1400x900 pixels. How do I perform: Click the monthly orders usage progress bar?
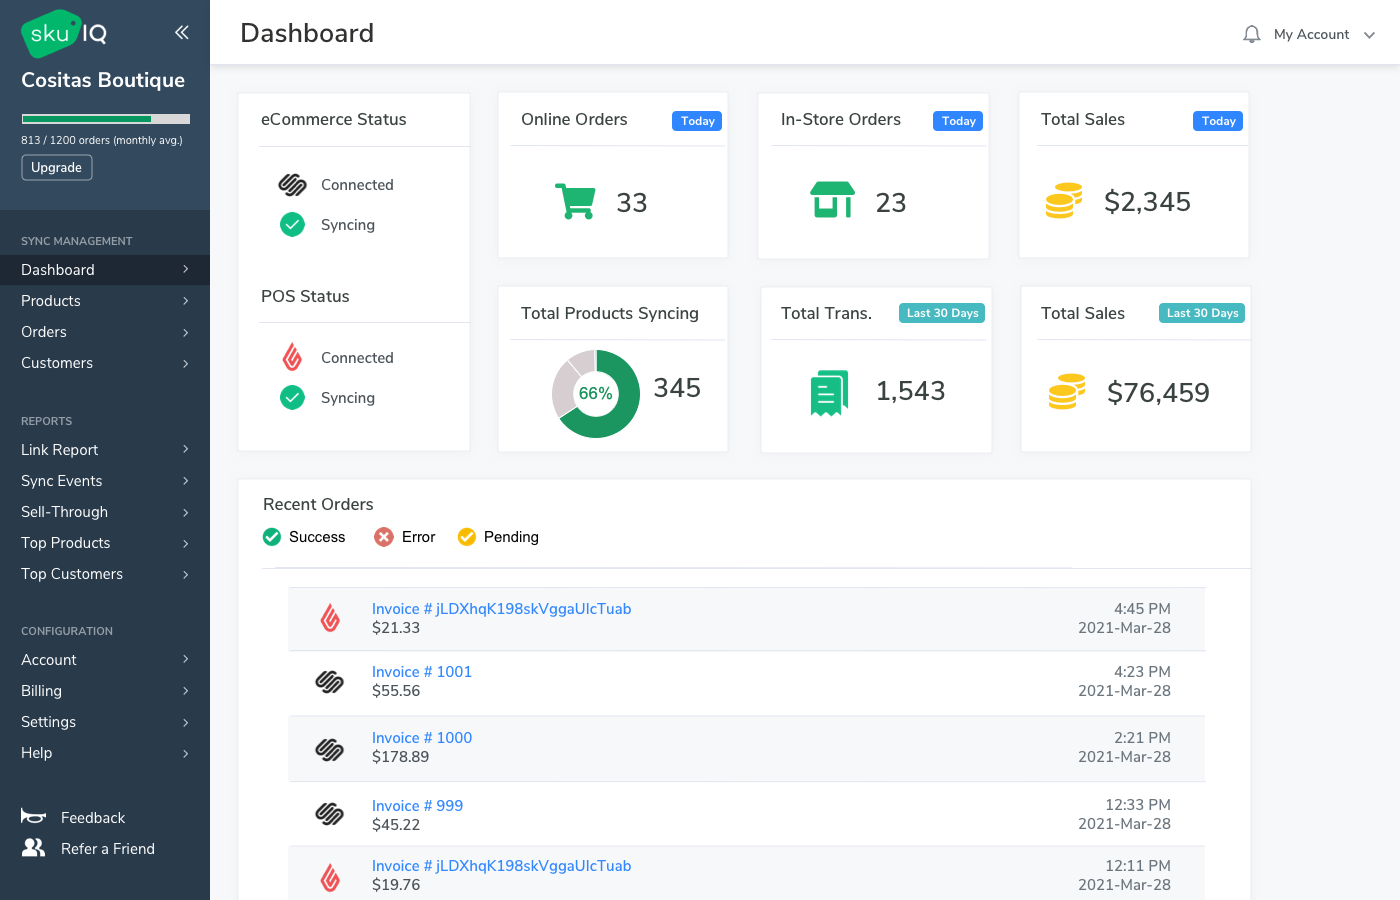coord(105,119)
